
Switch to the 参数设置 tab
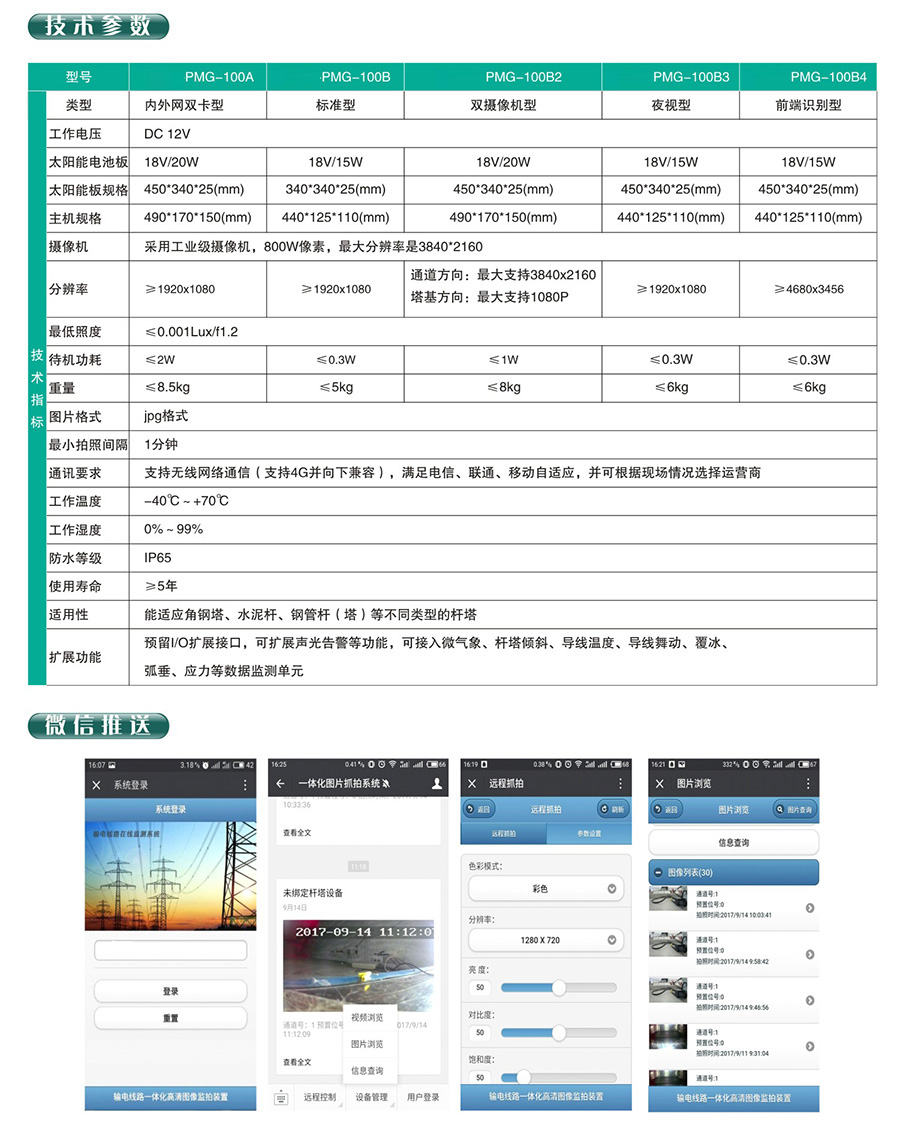click(x=588, y=833)
